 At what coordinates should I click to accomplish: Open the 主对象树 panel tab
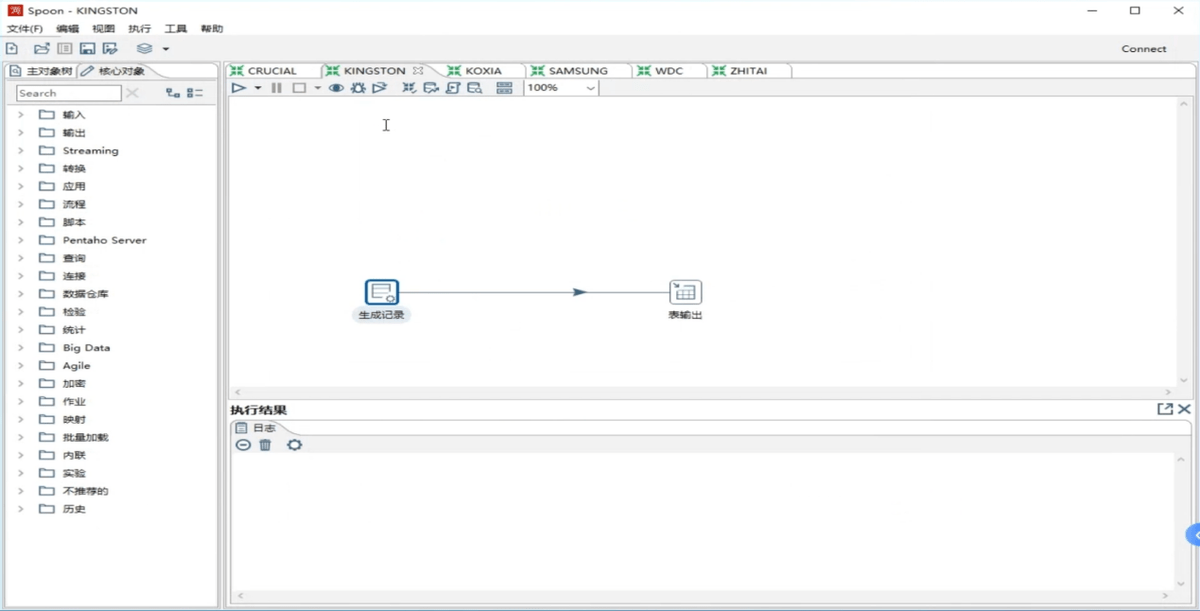point(41,71)
